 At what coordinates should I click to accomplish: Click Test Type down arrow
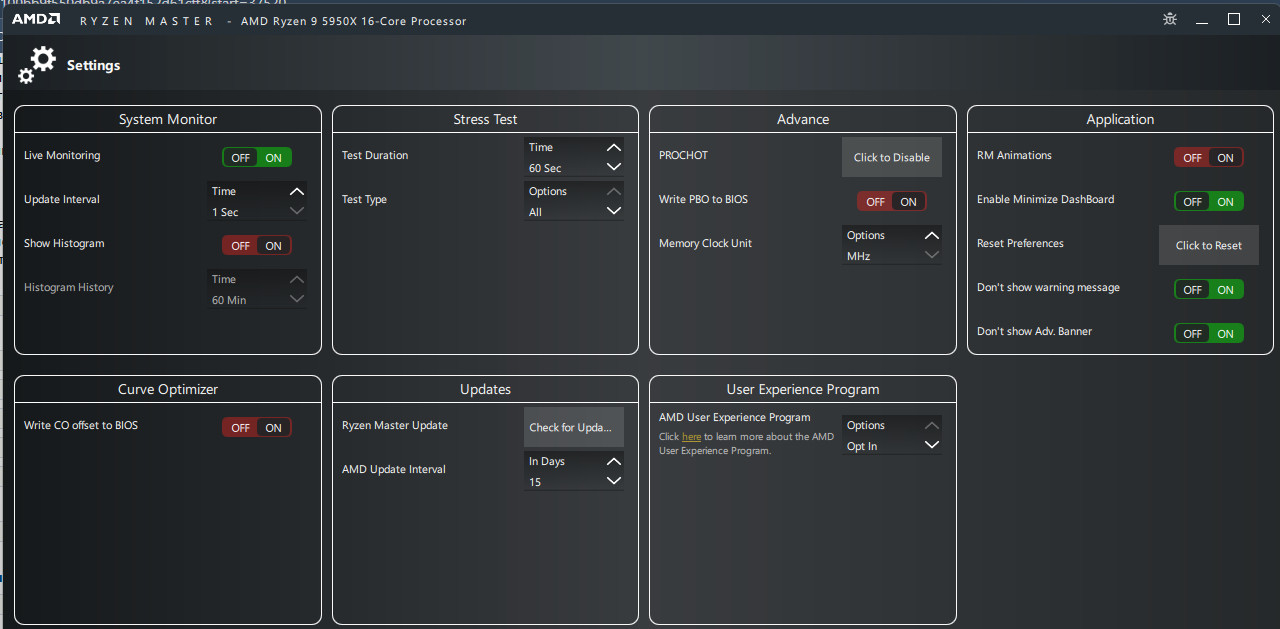614,211
